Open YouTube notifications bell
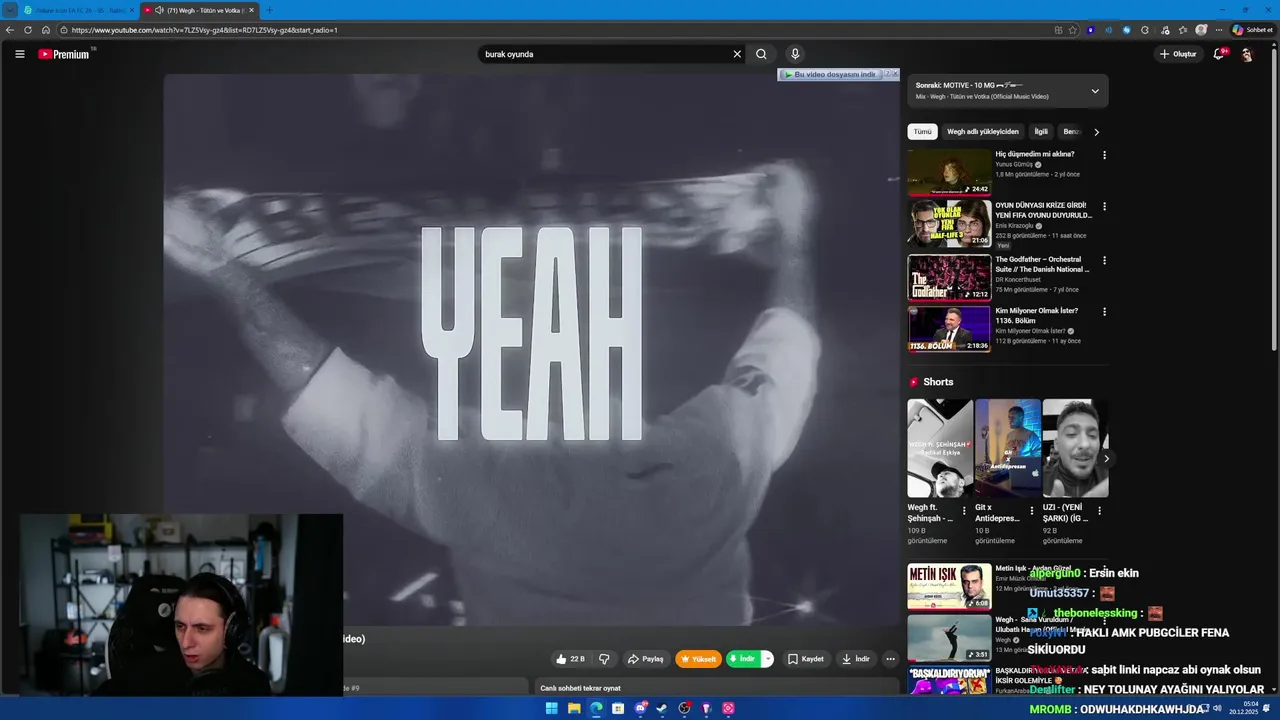 click(x=1218, y=54)
